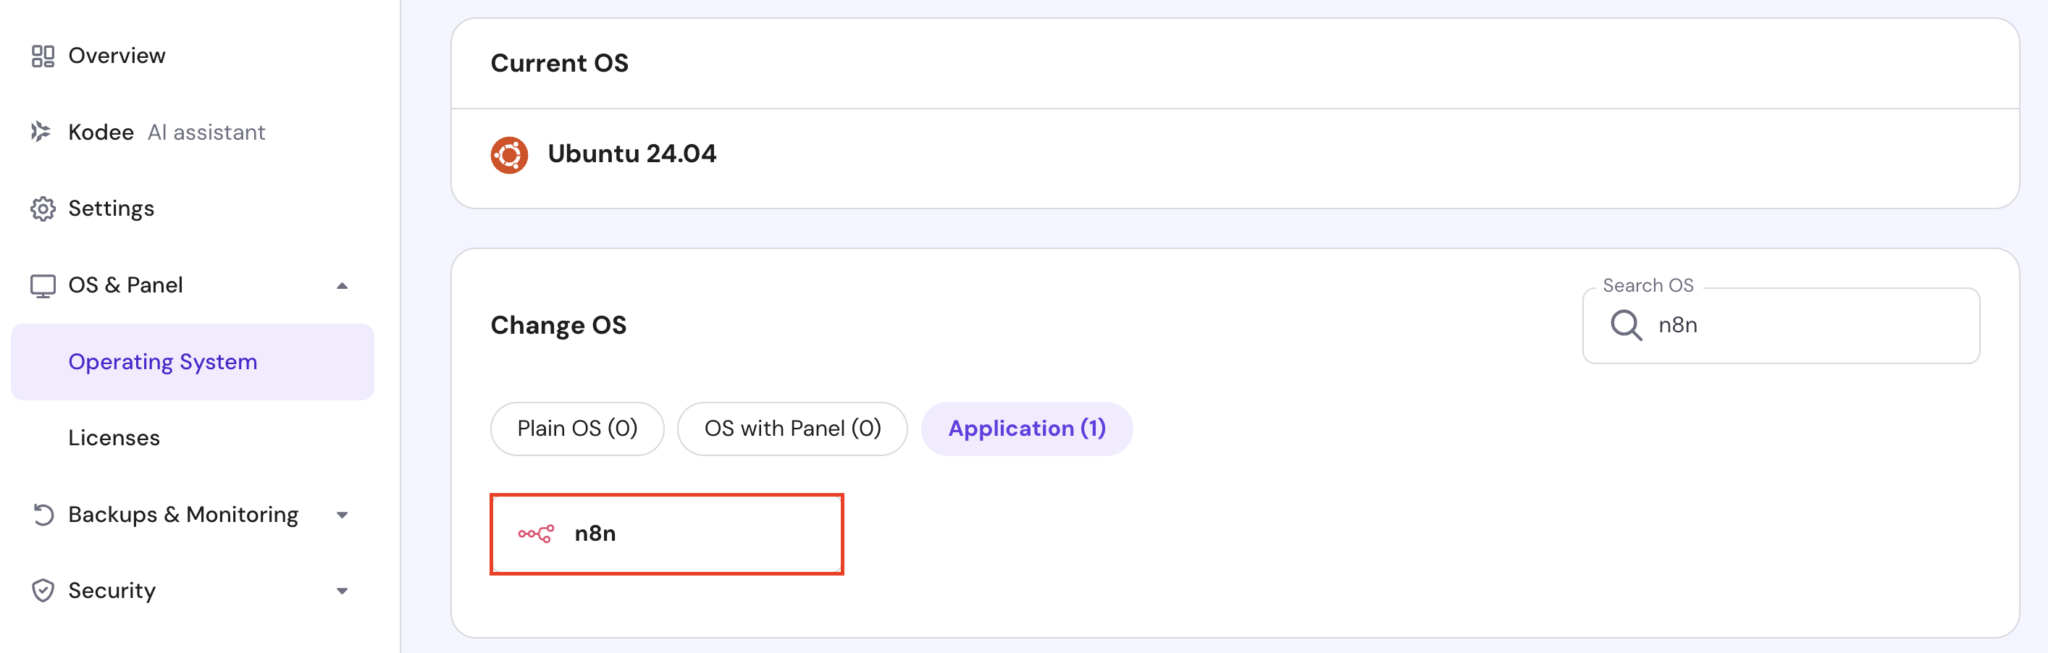Expand the Backups & Monitoring section
2048x653 pixels.
[x=342, y=514]
